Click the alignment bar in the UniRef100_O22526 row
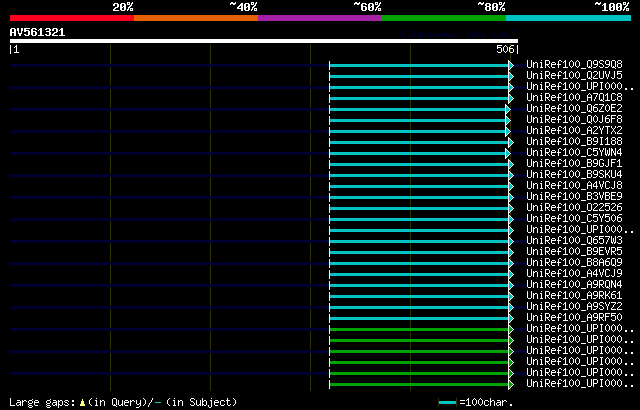Viewport: 640px width, 410px height. (419, 208)
